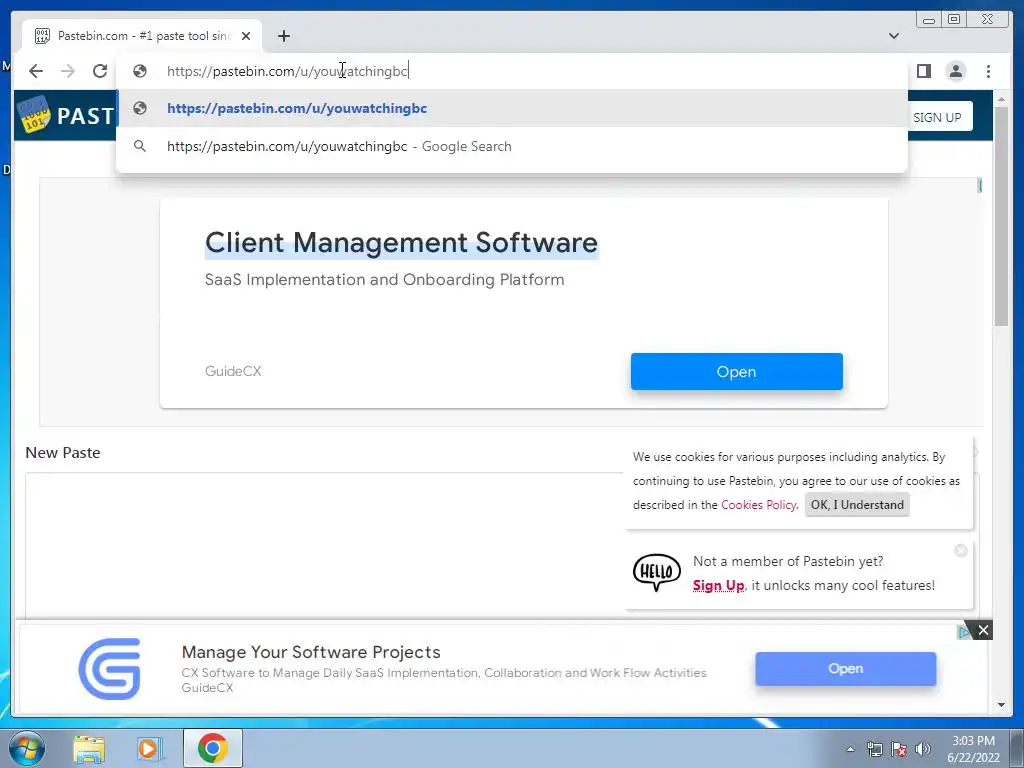Click the globe icon in address bar
The height and width of the screenshot is (768, 1024).
tap(140, 71)
